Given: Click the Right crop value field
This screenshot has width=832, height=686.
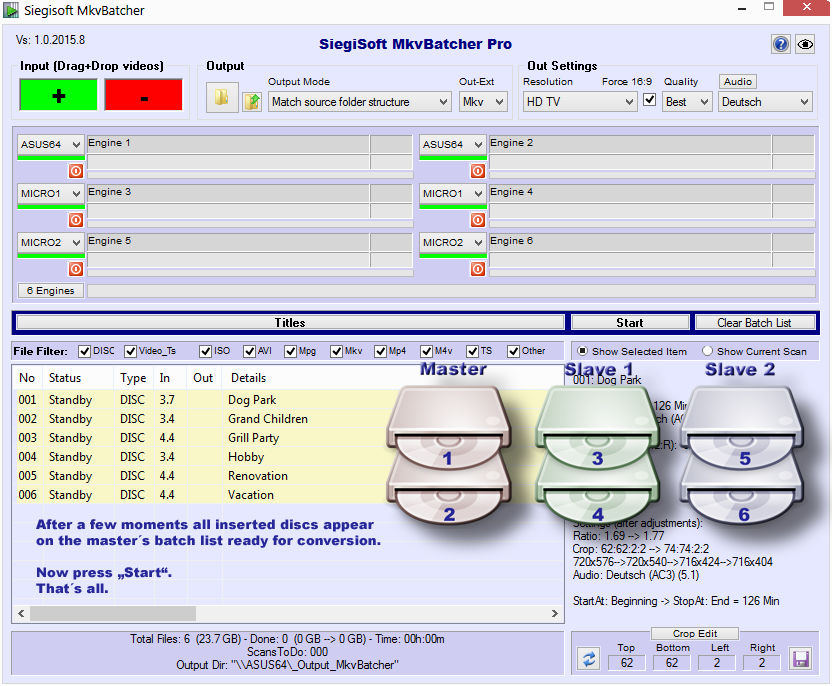Looking at the screenshot, I should 762,663.
